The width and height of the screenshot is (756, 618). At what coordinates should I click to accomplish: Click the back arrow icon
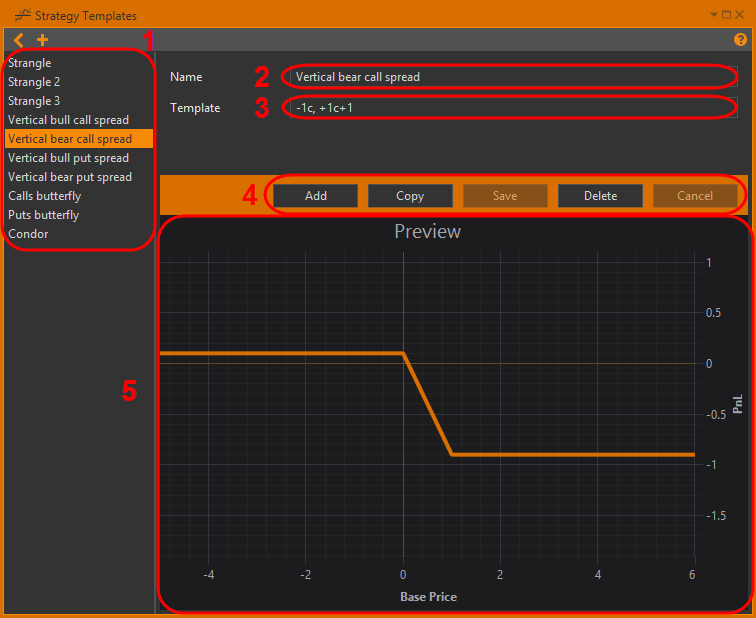coord(18,40)
